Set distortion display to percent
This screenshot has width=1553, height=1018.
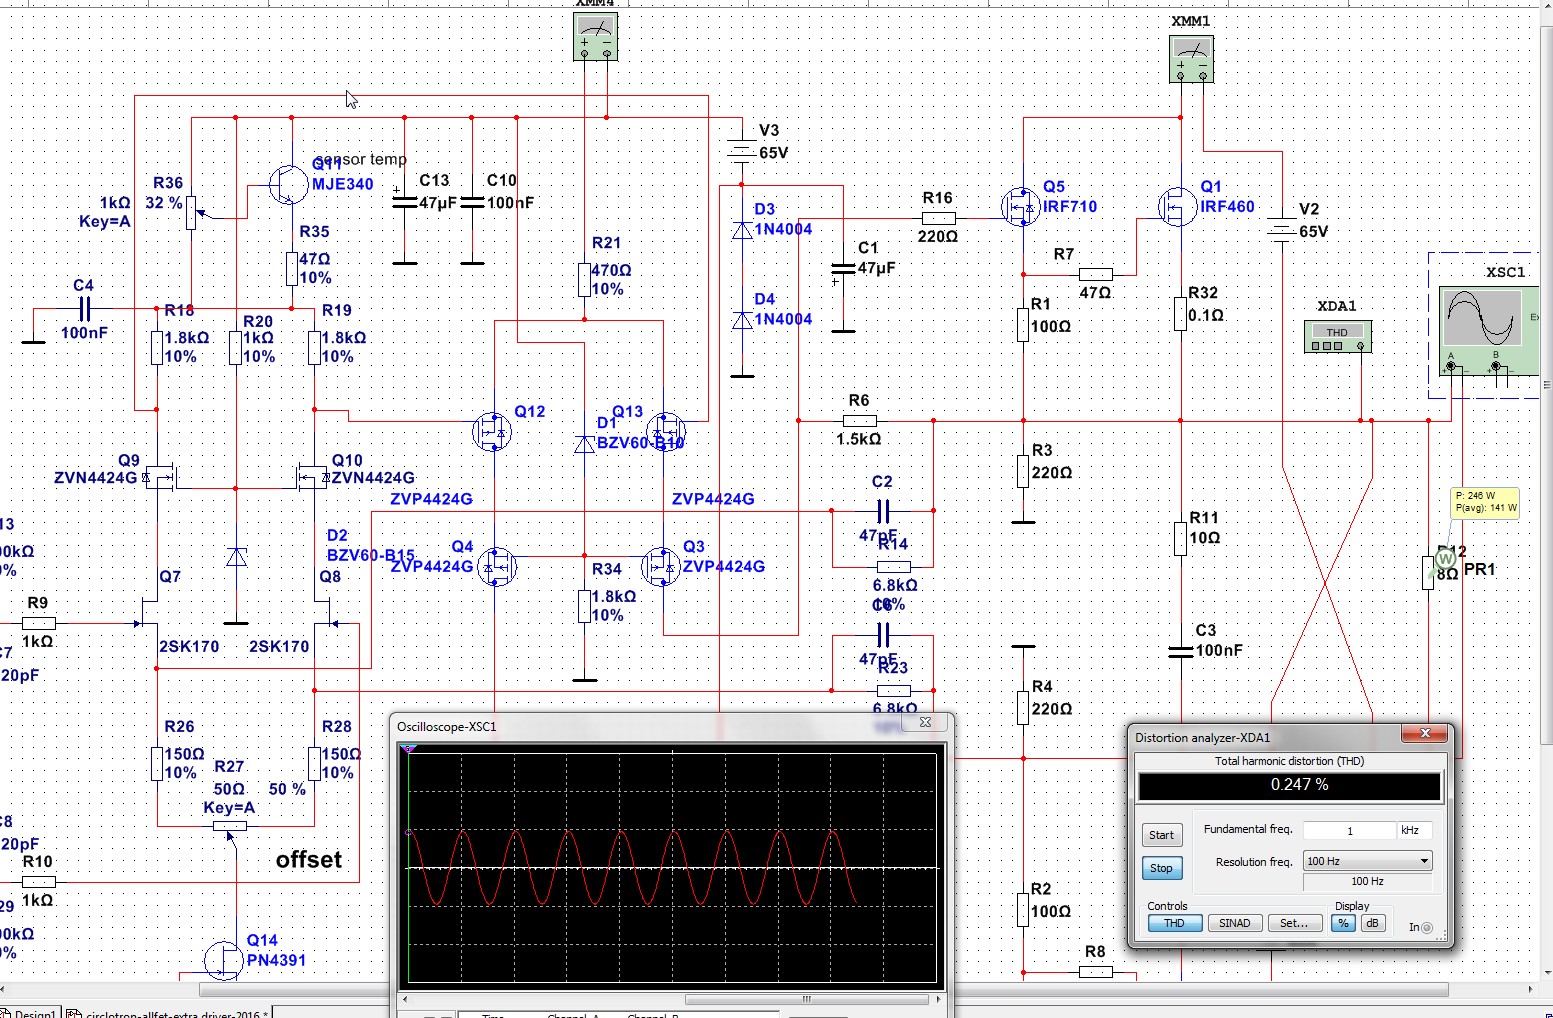point(1343,923)
